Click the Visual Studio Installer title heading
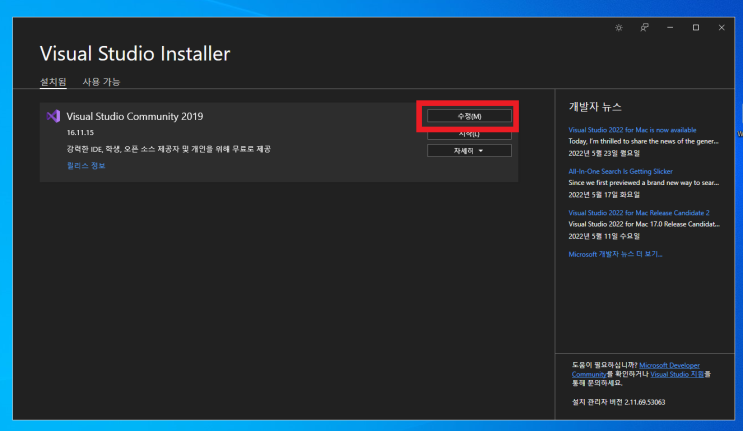Image resolution: width=743 pixels, height=431 pixels. coord(135,54)
